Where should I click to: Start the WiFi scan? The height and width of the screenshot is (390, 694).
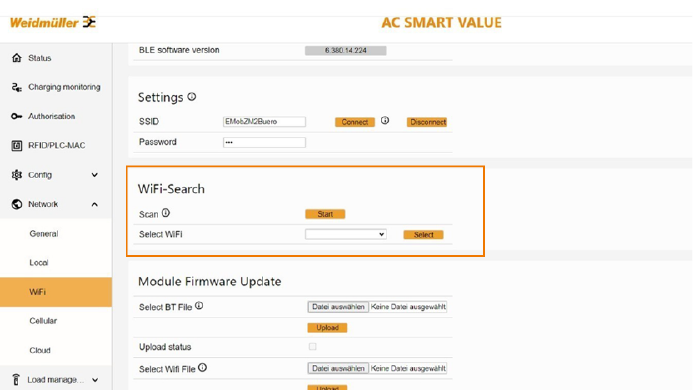tap(325, 214)
